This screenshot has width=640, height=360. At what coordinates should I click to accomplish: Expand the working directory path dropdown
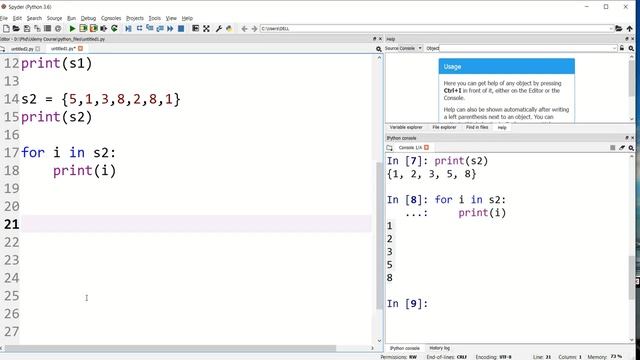pyautogui.click(x=611, y=29)
